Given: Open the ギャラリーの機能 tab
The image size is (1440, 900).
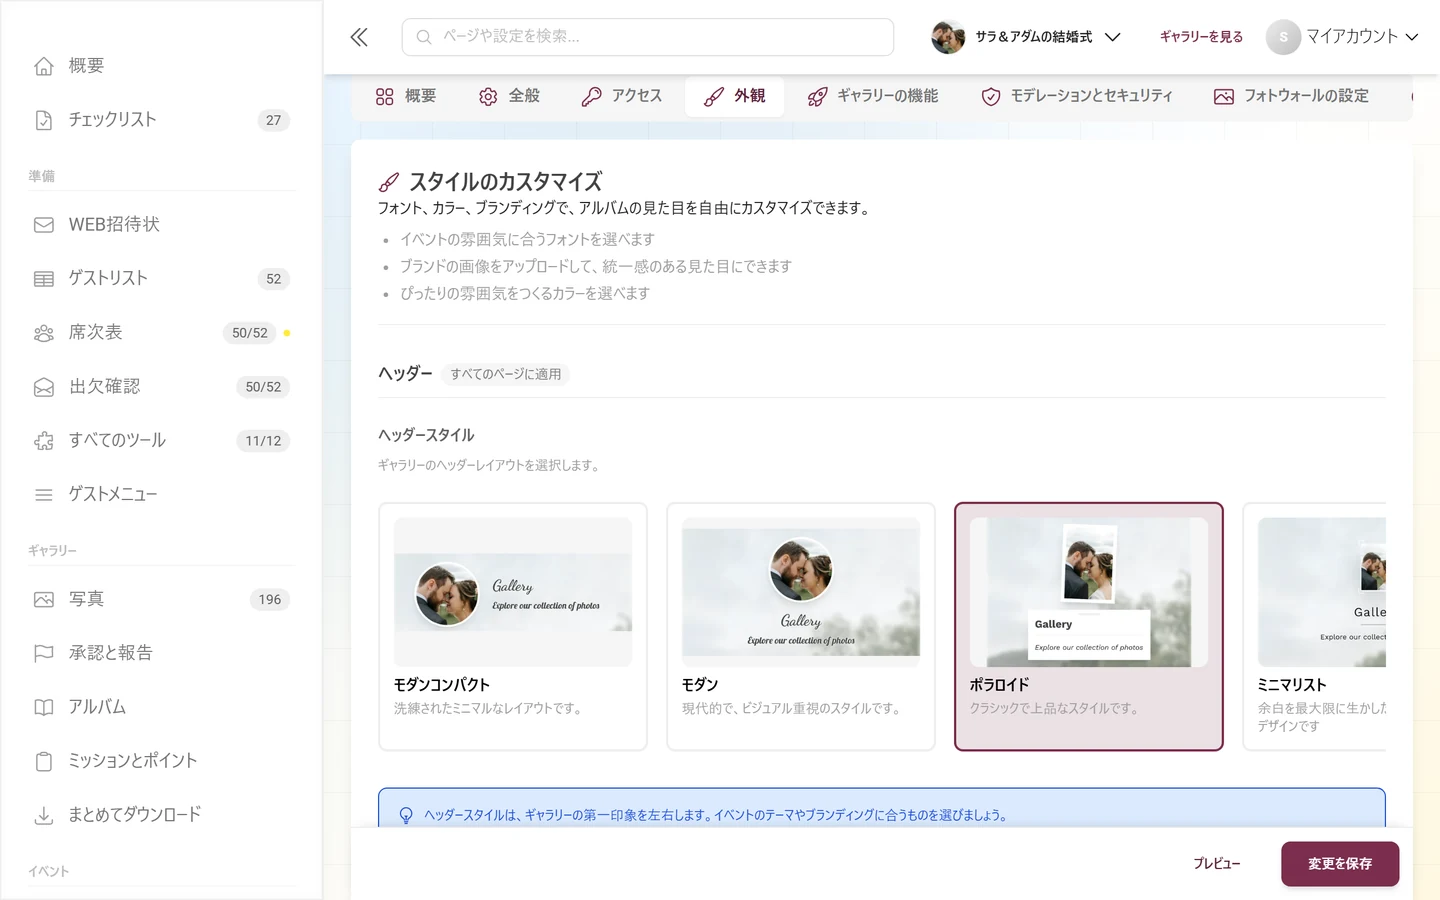Looking at the screenshot, I should 873,97.
